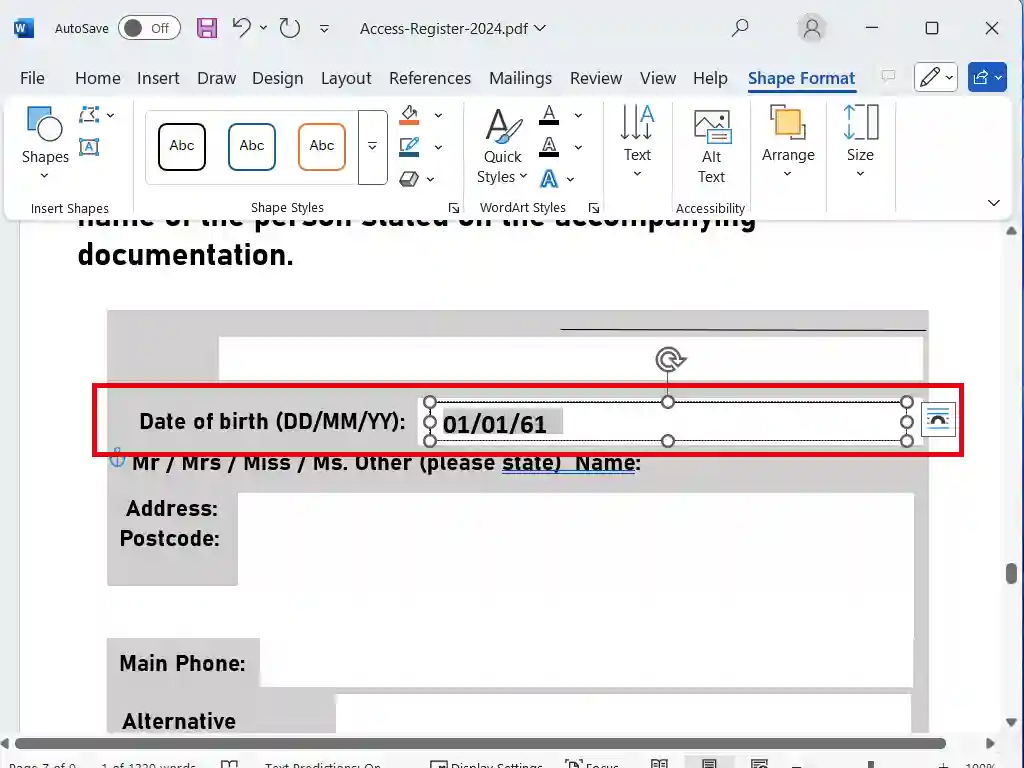The width and height of the screenshot is (1024, 768).
Task: Click the rotate handle above the text box
Action: pos(668,360)
